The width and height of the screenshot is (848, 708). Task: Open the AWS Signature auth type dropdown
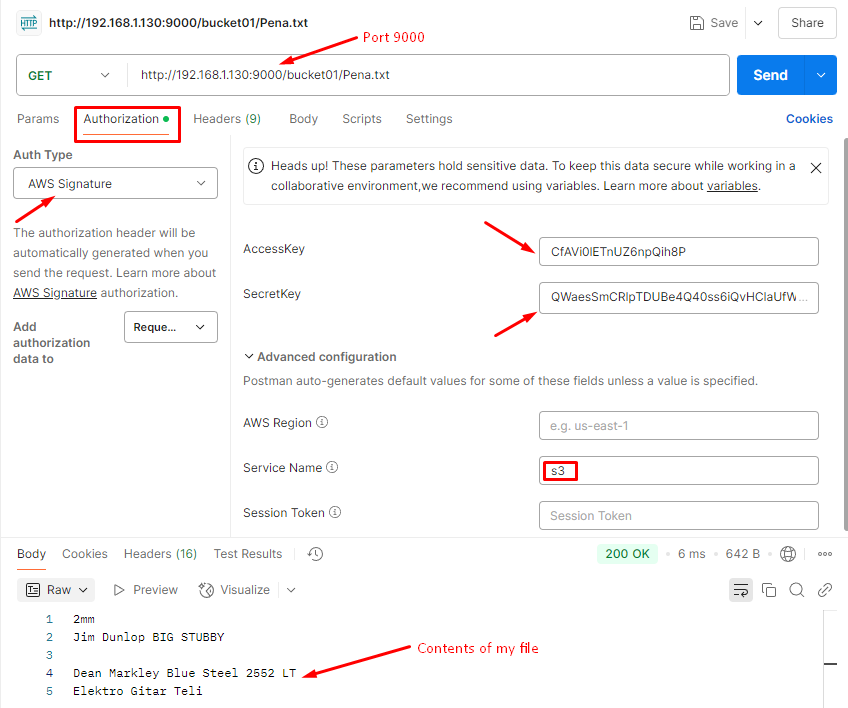pyautogui.click(x=115, y=184)
